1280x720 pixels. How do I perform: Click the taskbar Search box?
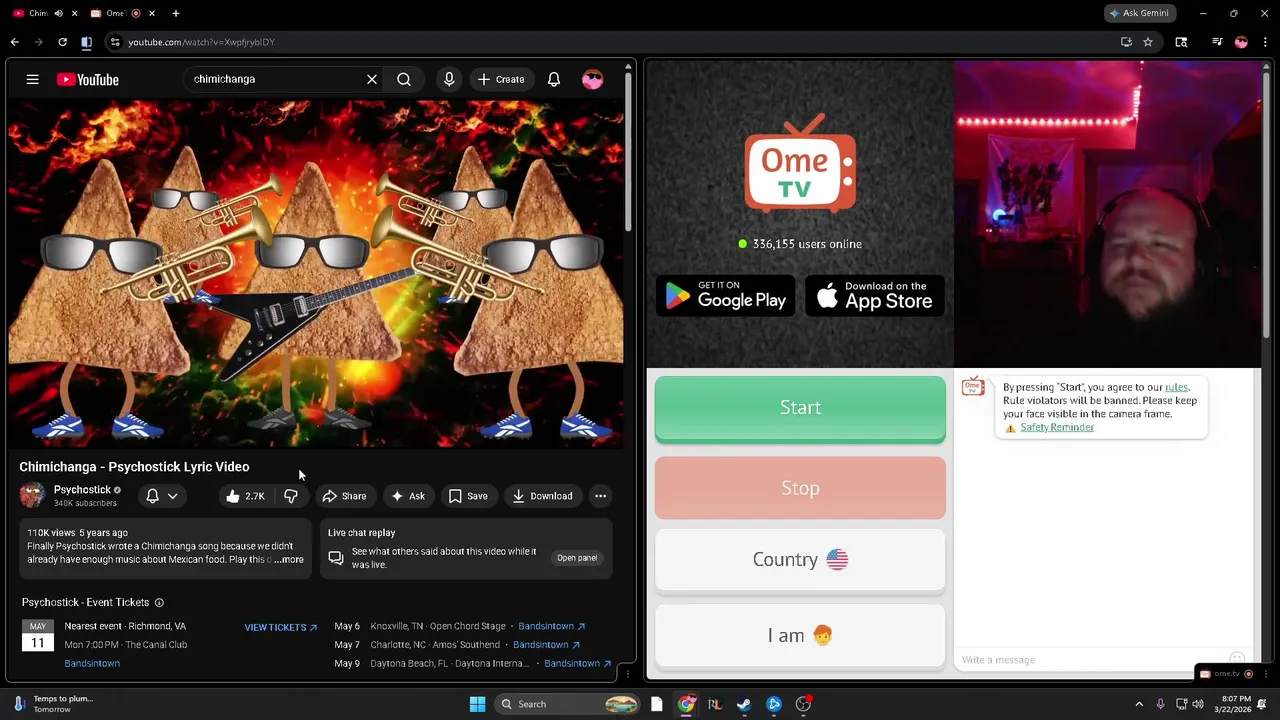(569, 704)
